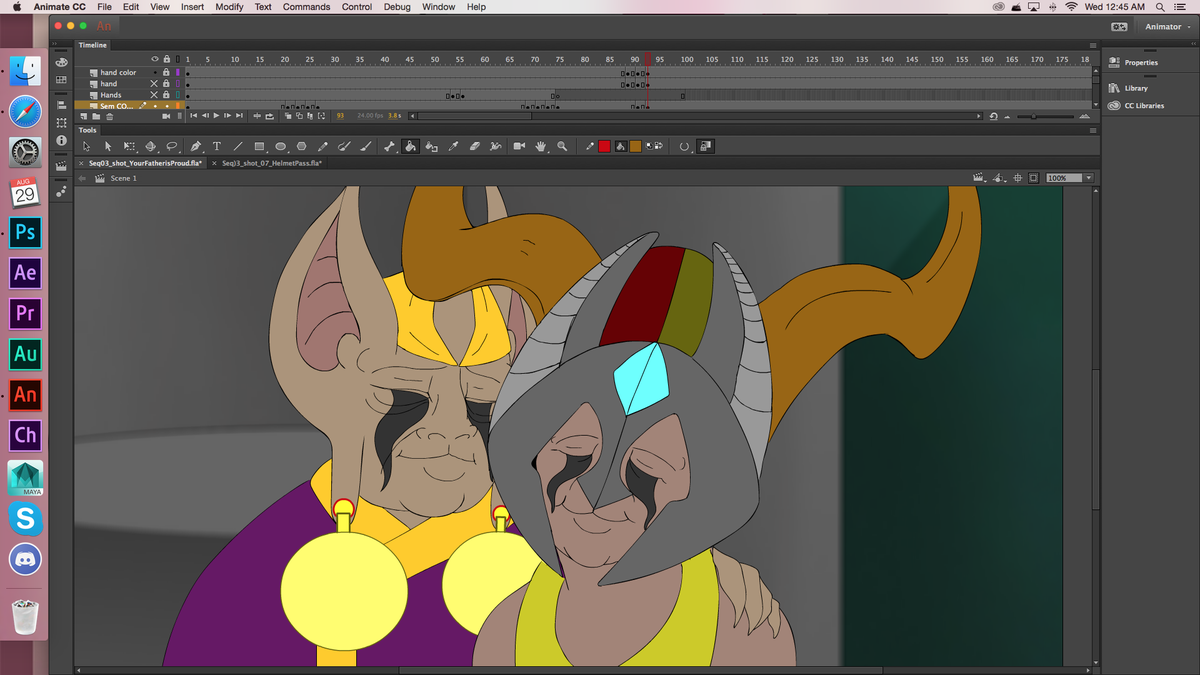This screenshot has height=675, width=1200.
Task: Open the Tools panel options menu
Action: [x=1093, y=130]
